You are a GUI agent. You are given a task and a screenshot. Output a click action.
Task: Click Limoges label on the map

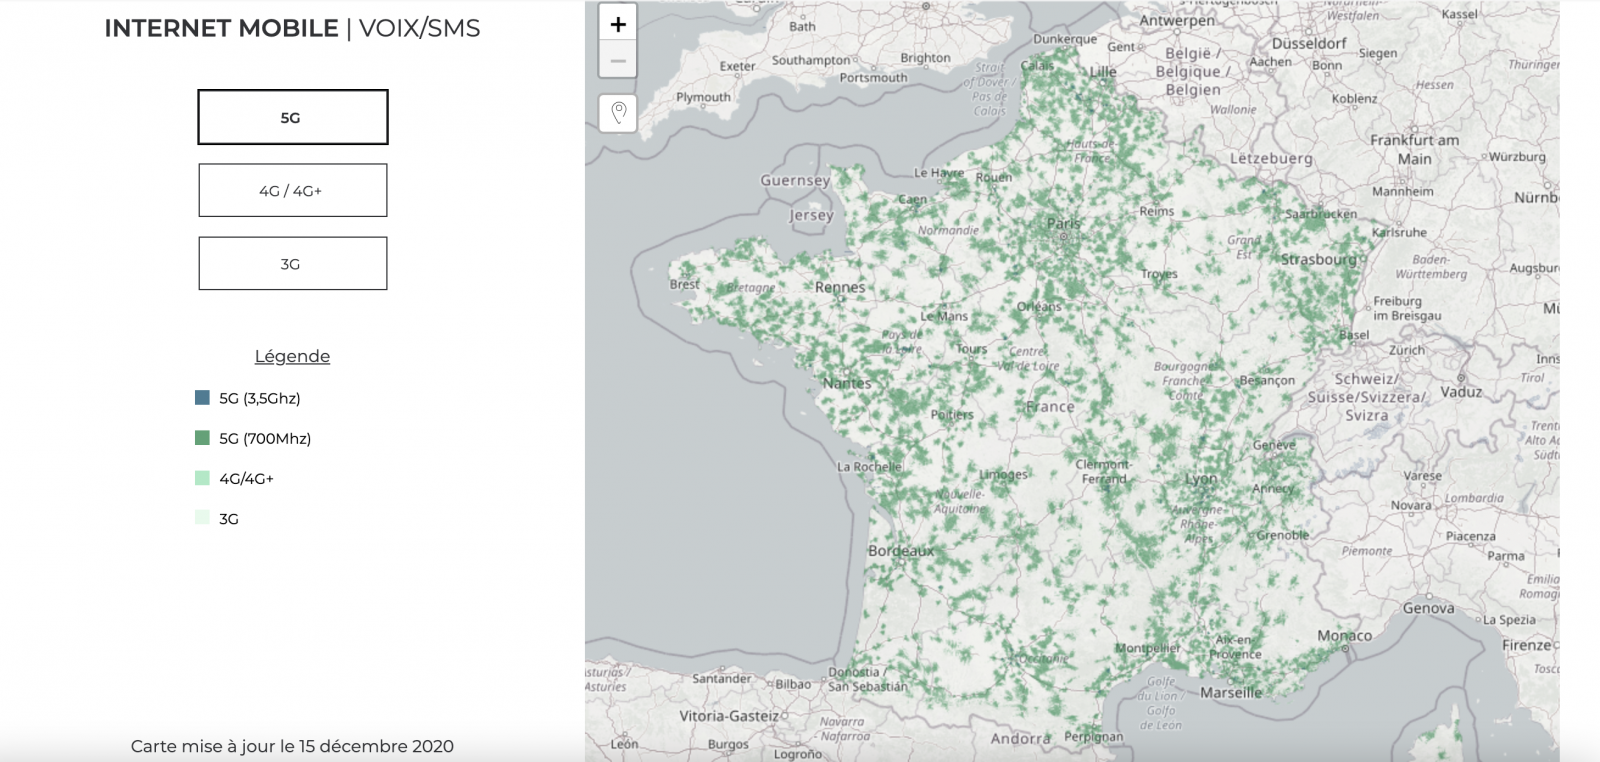click(1004, 475)
